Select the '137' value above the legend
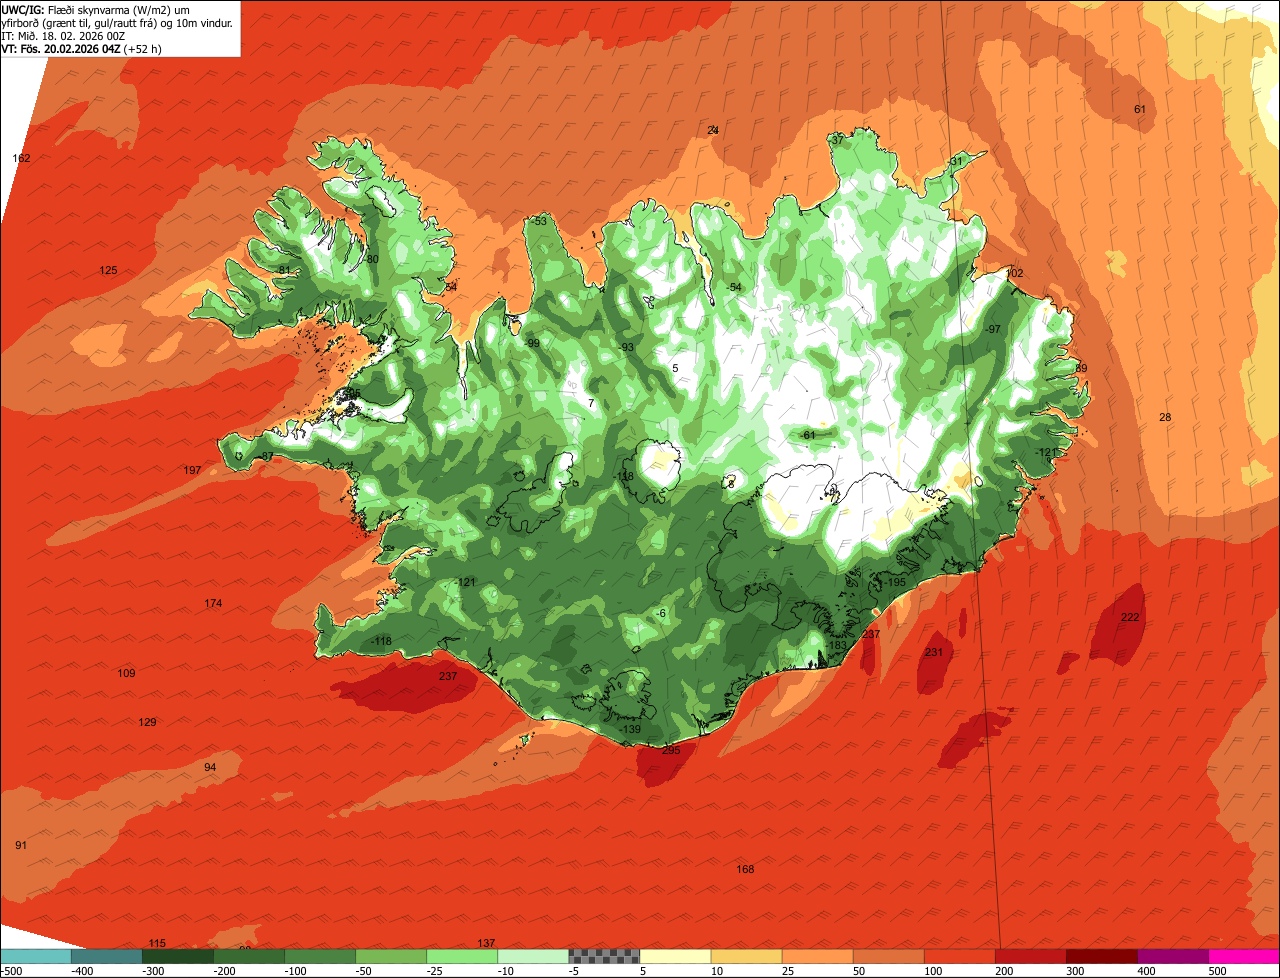The image size is (1280, 978). 486,943
